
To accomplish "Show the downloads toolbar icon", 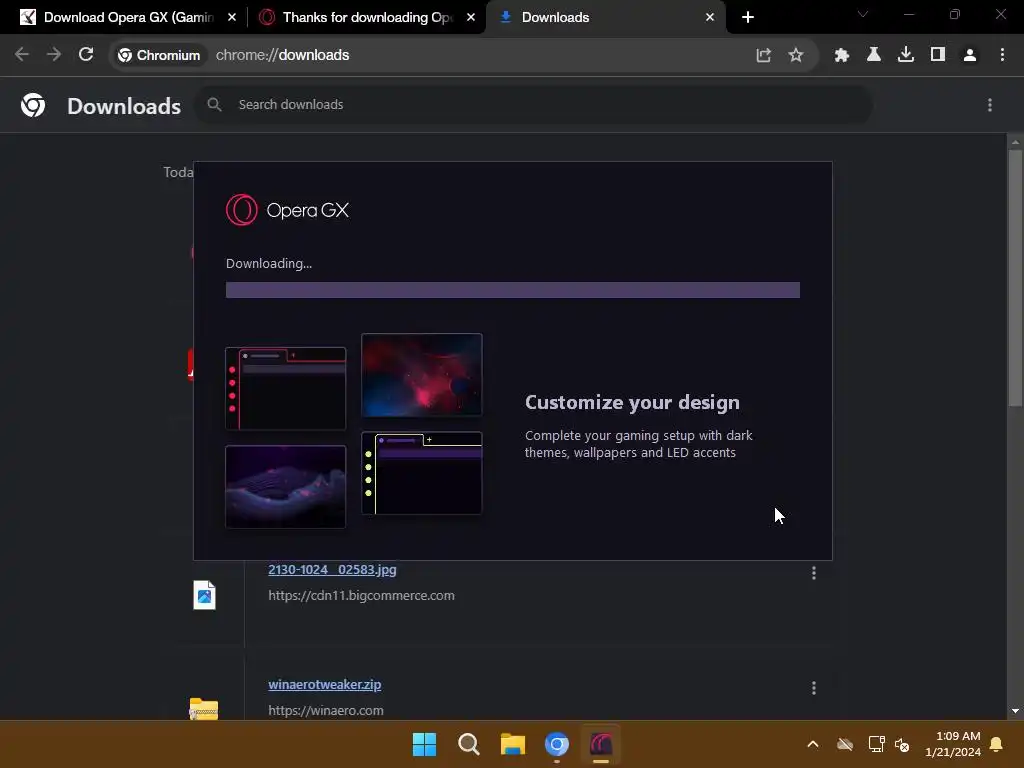I will point(905,56).
